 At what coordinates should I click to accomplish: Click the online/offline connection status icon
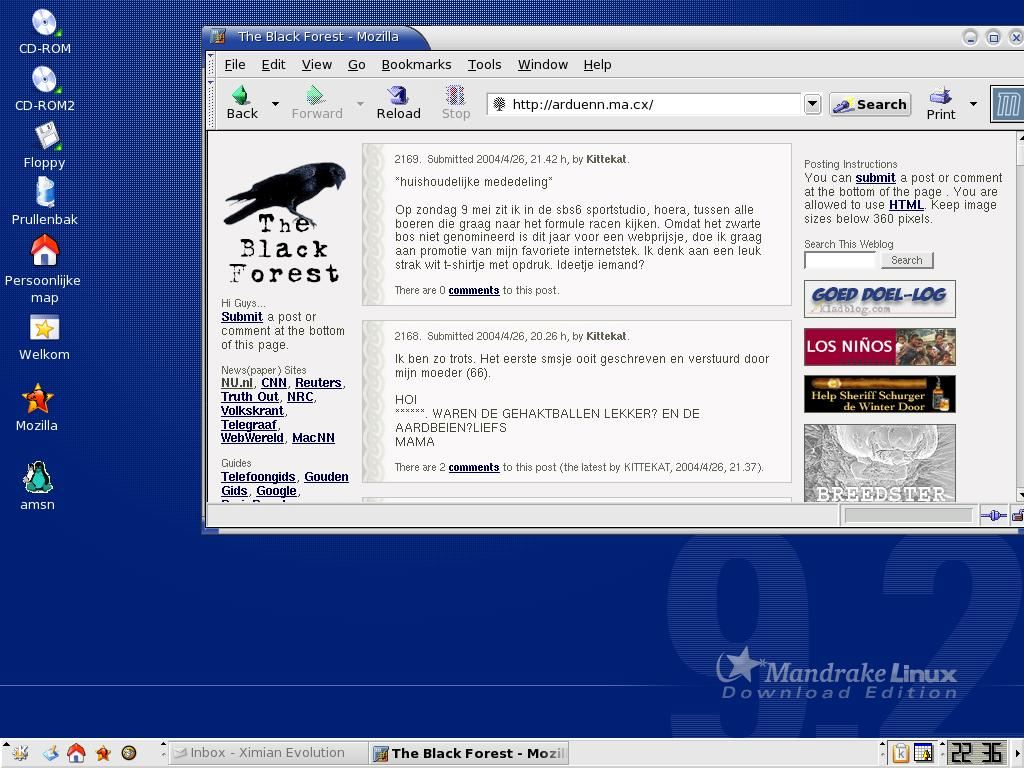[x=993, y=516]
